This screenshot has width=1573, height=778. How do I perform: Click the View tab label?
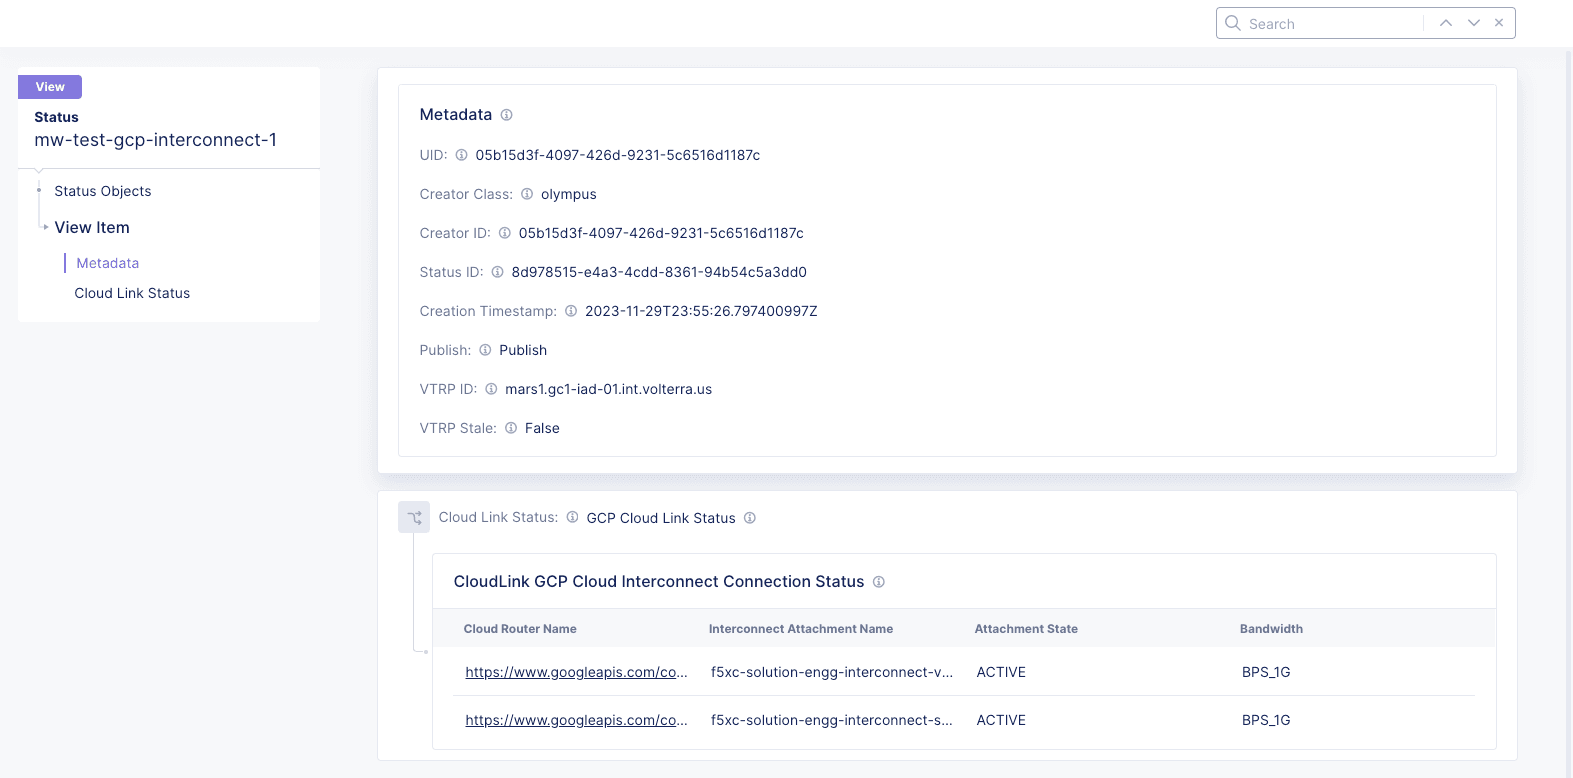(x=50, y=87)
